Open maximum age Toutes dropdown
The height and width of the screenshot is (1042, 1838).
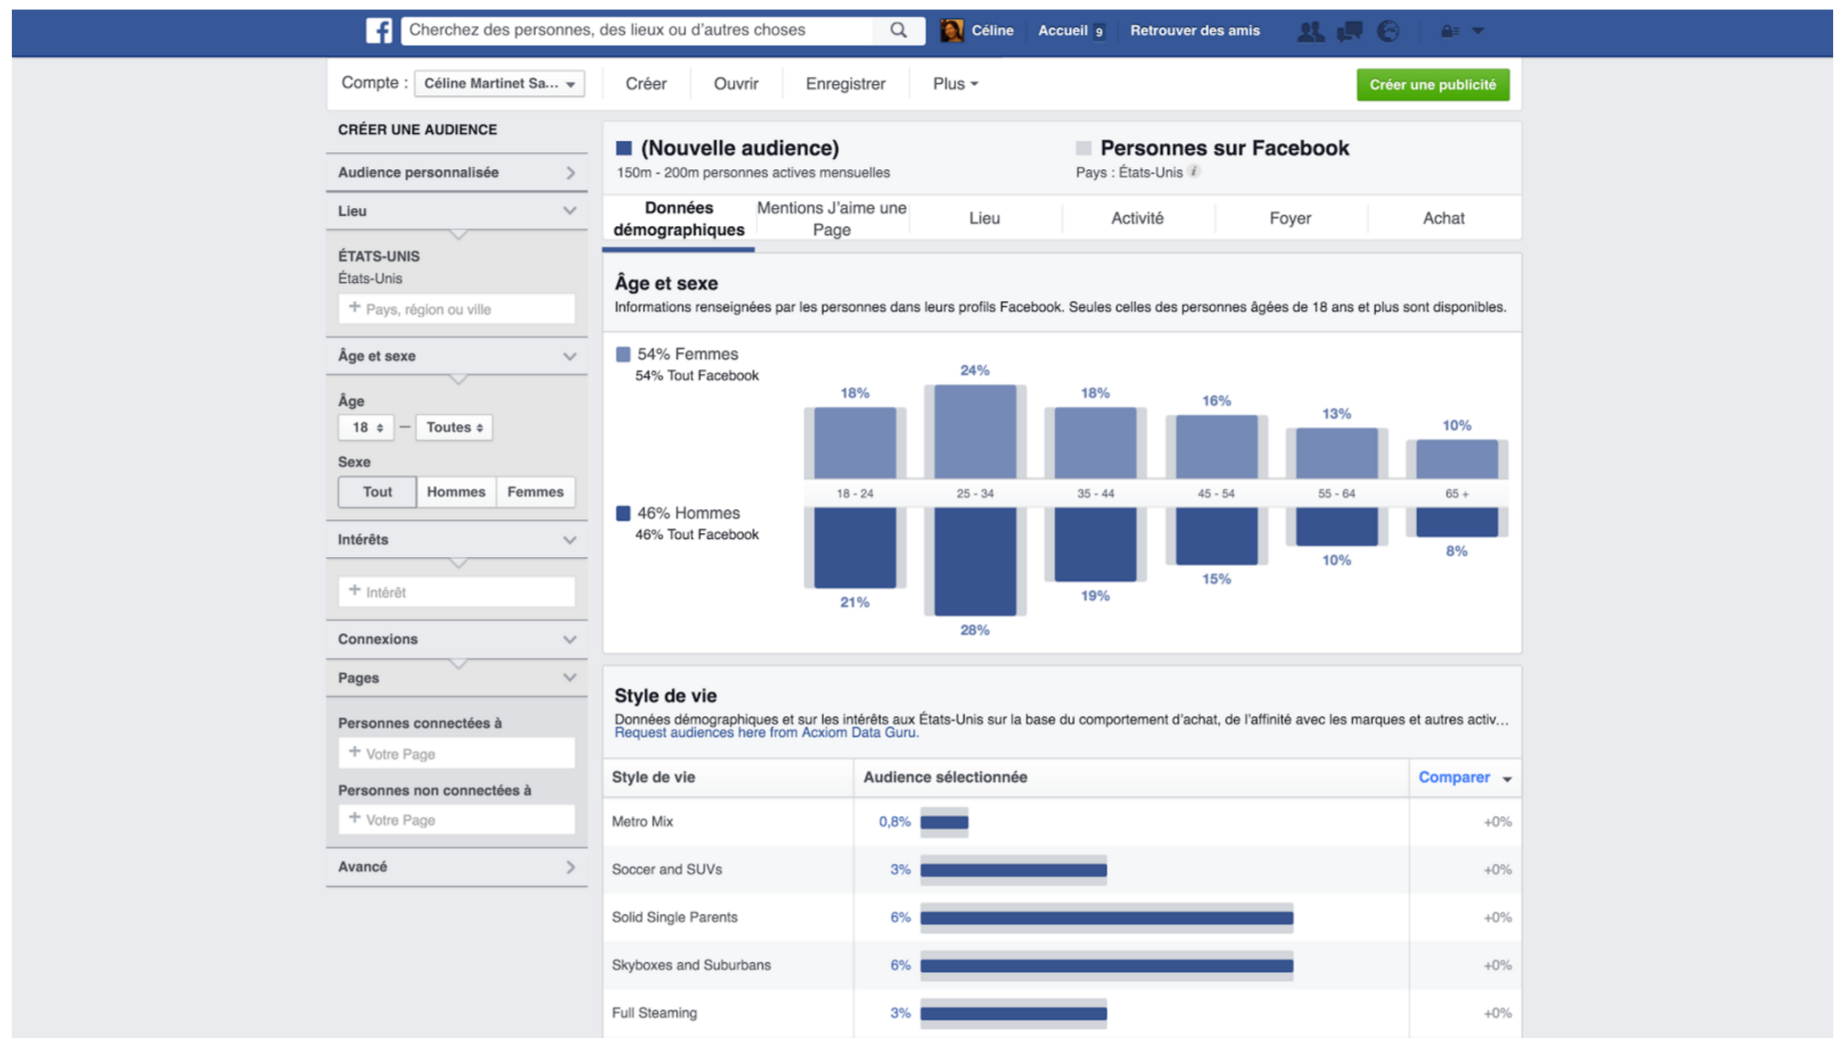pyautogui.click(x=454, y=427)
